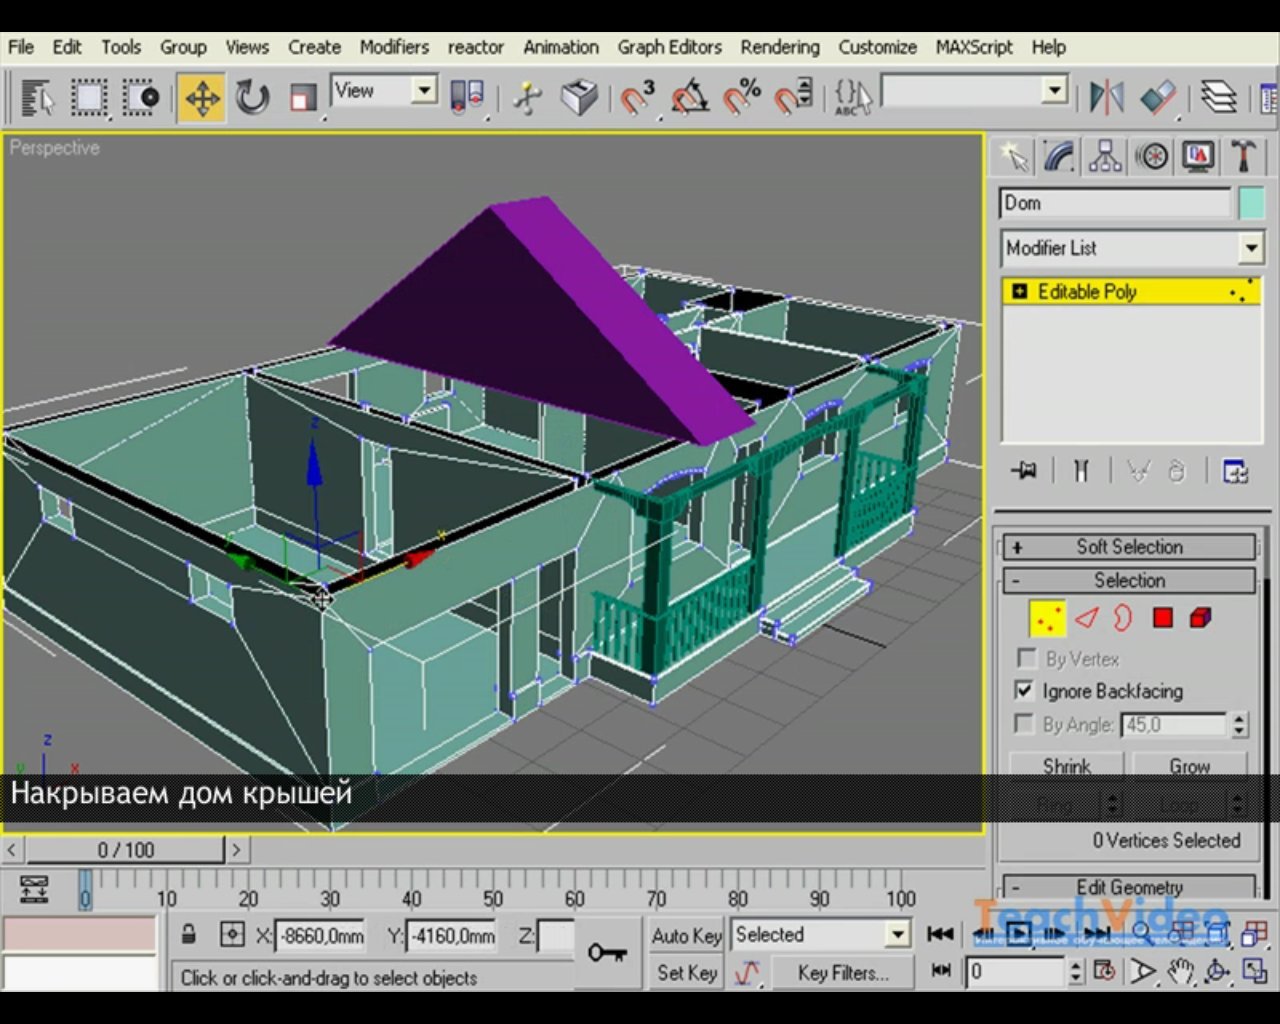This screenshot has width=1280, height=1024.
Task: Open the Select by Name tool
Action: click(x=38, y=98)
